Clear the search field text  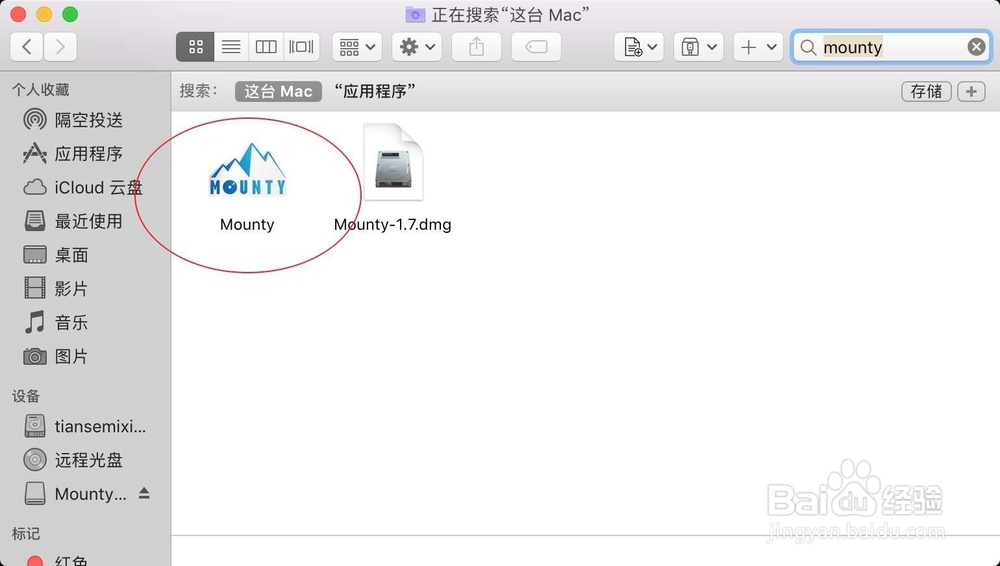[976, 47]
